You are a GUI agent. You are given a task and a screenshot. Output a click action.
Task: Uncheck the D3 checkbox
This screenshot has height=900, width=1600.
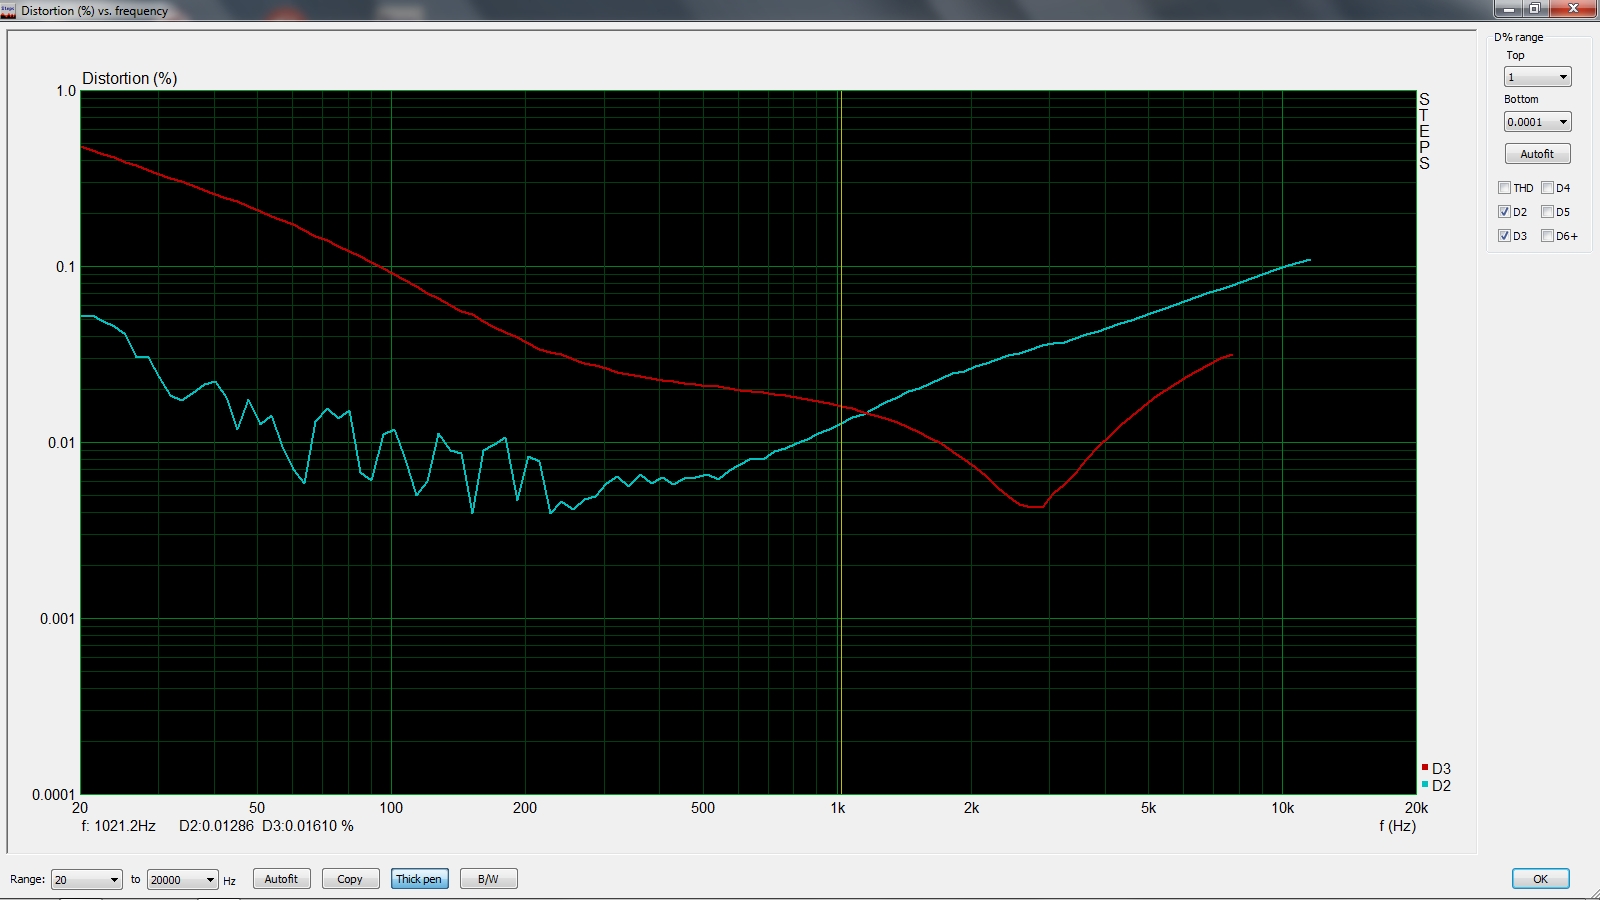coord(1504,236)
